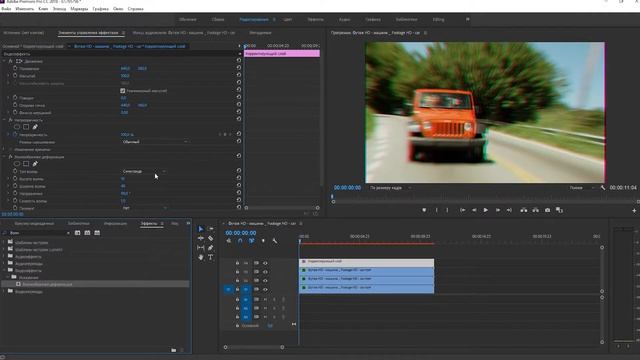Image resolution: width=640 pixels, height=360 pixels.
Task: Click the Lift button in Program monitor
Action: 524,210
